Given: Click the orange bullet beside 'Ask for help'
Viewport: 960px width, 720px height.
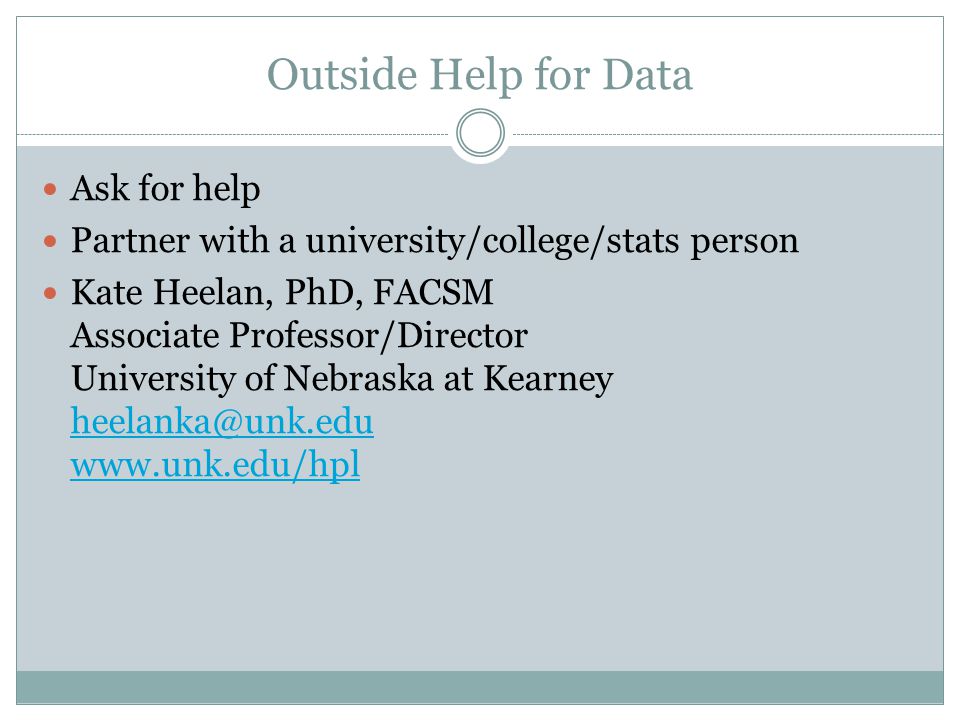Looking at the screenshot, I should pyautogui.click(x=50, y=189).
